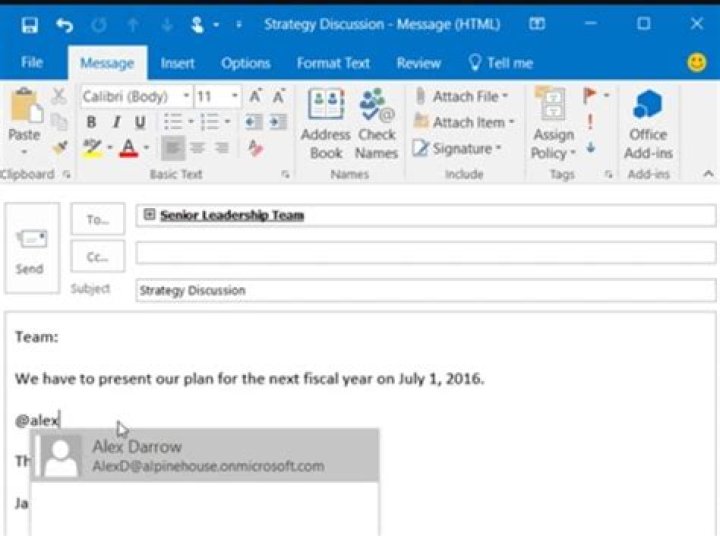The width and height of the screenshot is (720, 536).
Task: Open highlight color dropdown arrow
Action: (x=110, y=148)
